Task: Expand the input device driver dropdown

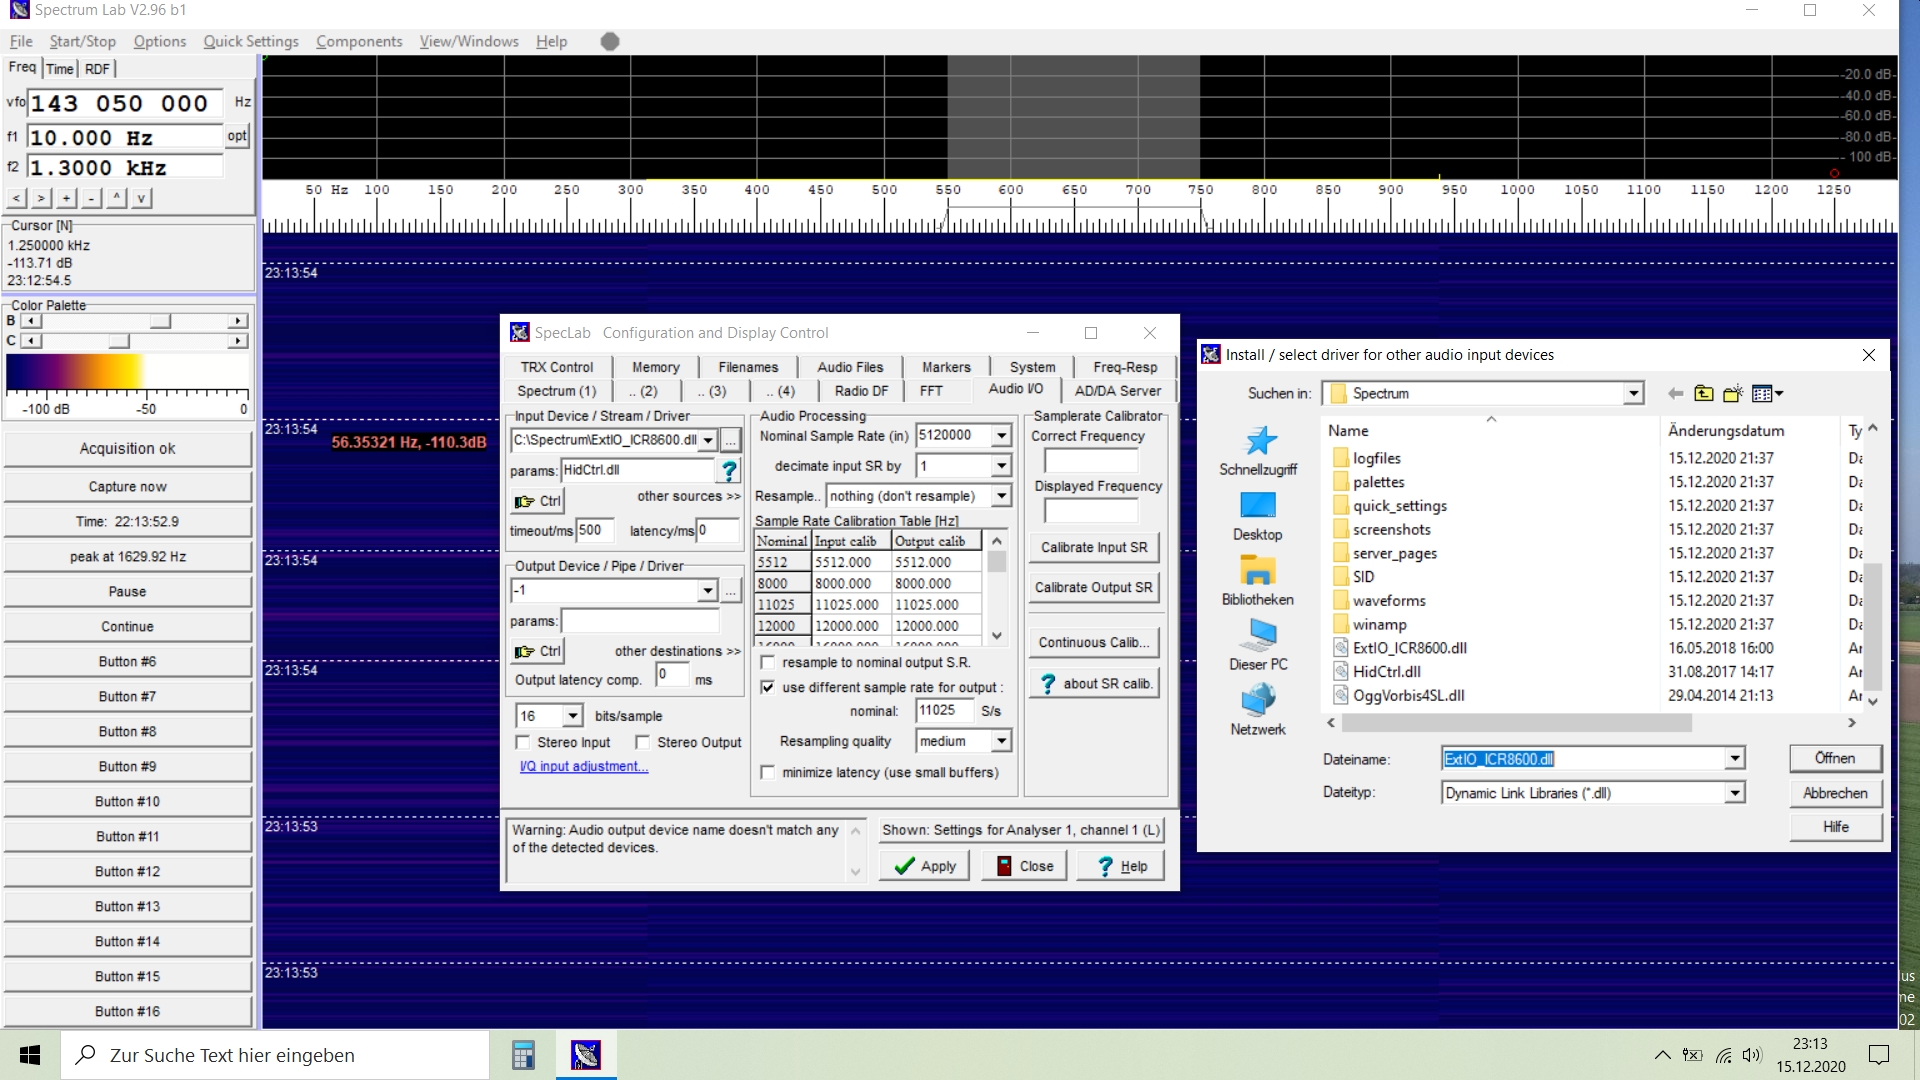Action: point(708,441)
